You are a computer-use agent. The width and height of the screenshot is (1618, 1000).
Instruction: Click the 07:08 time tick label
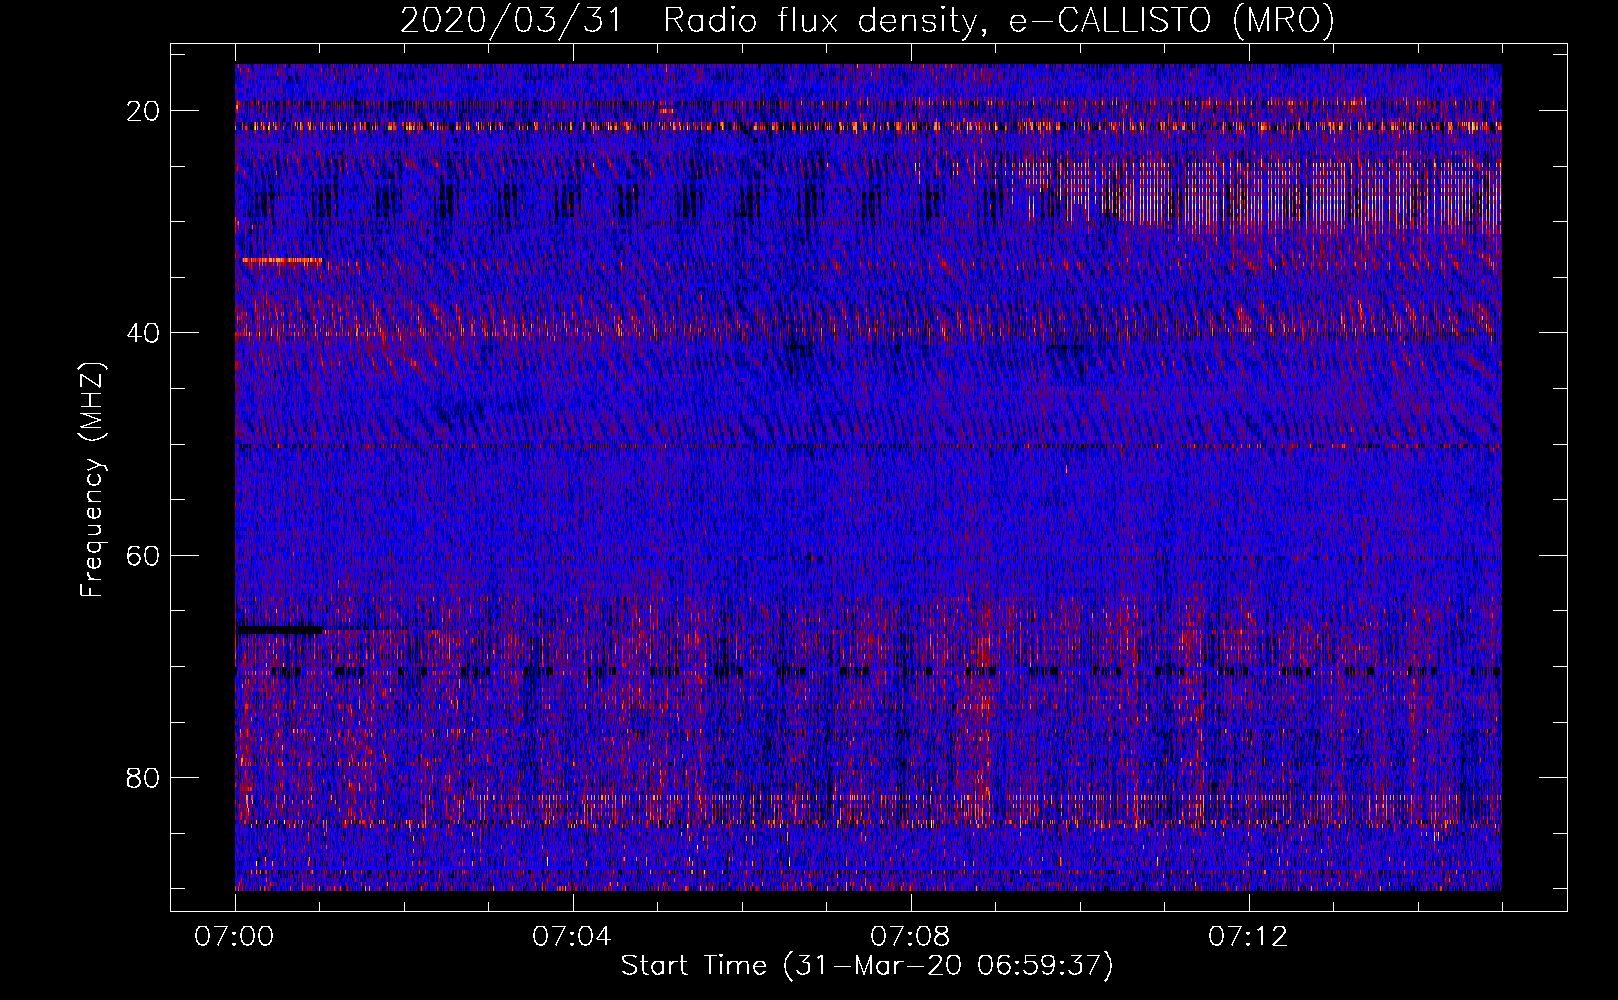coord(910,937)
